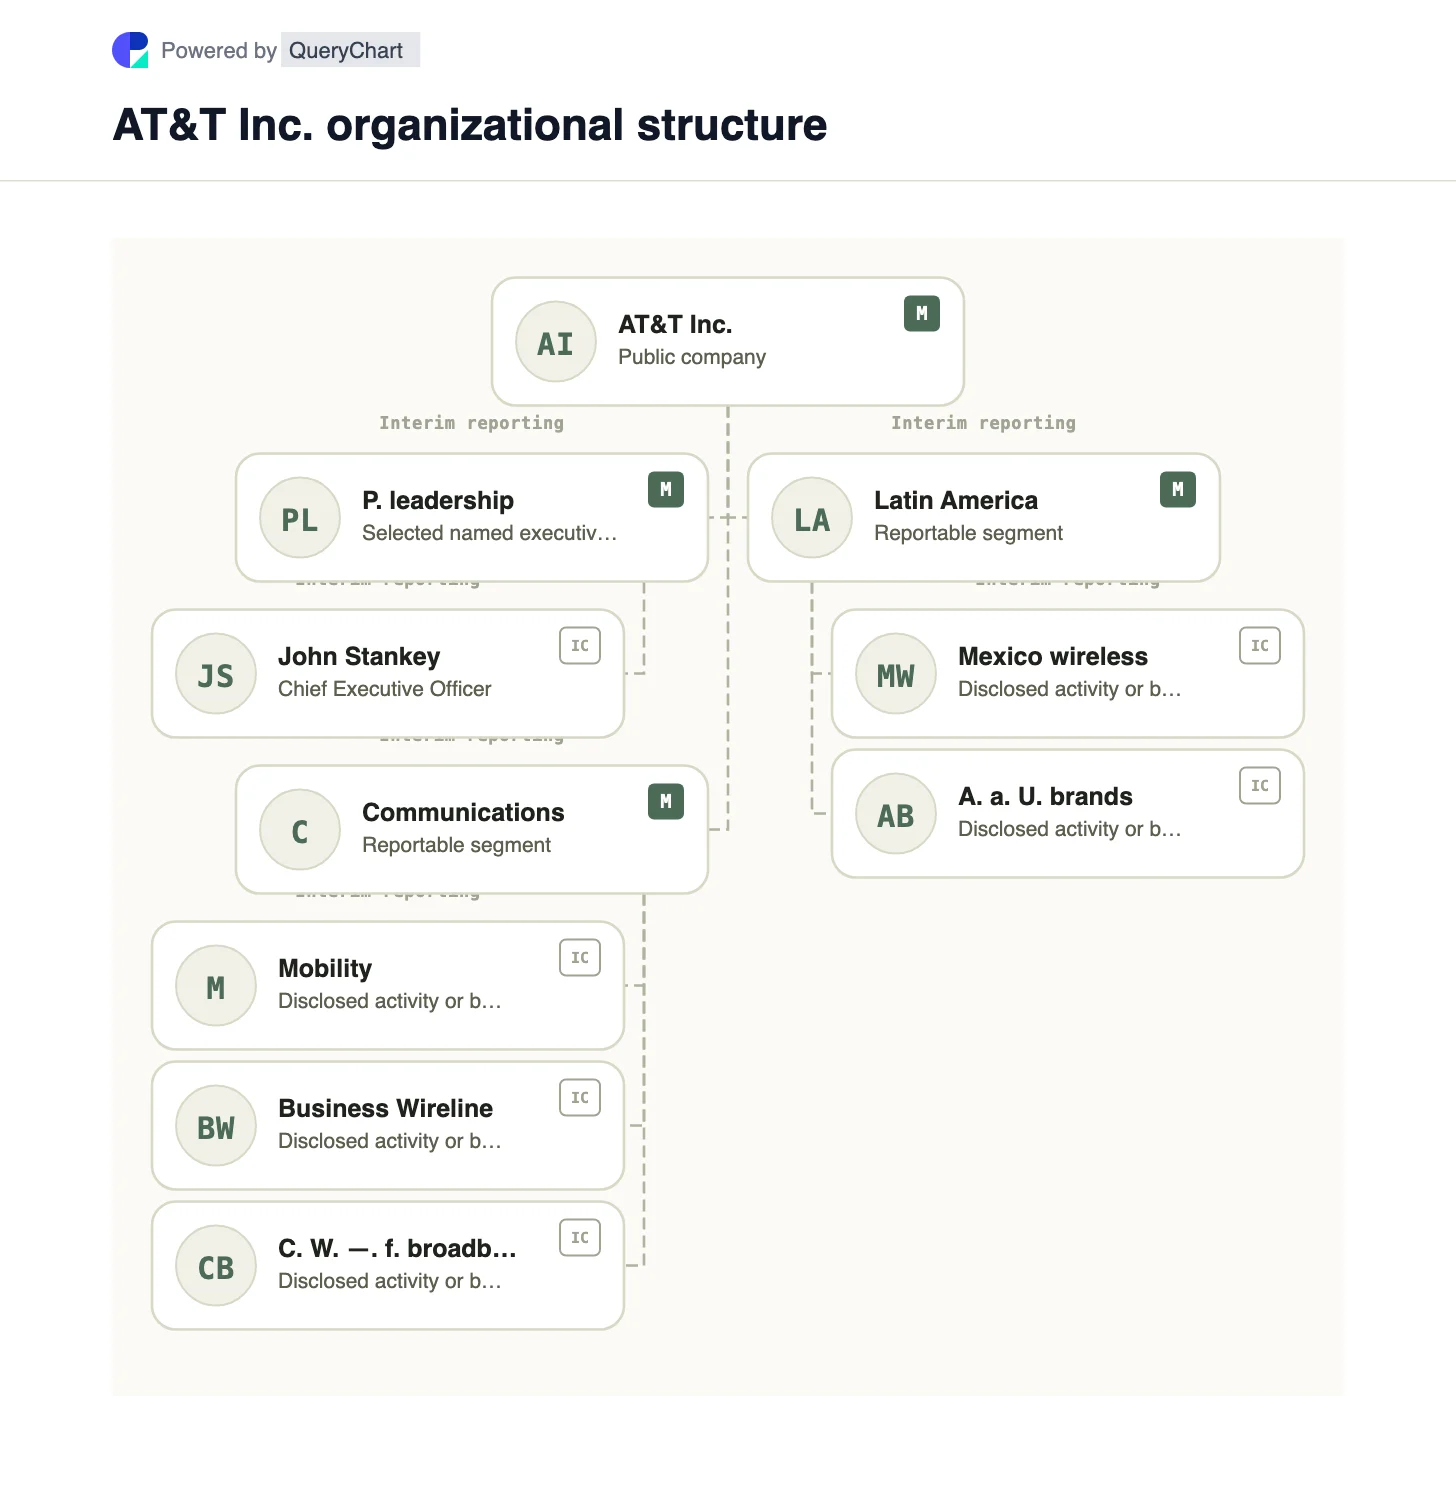Select the Mexico wireless node title
The image size is (1456, 1508).
pyautogui.click(x=1053, y=656)
